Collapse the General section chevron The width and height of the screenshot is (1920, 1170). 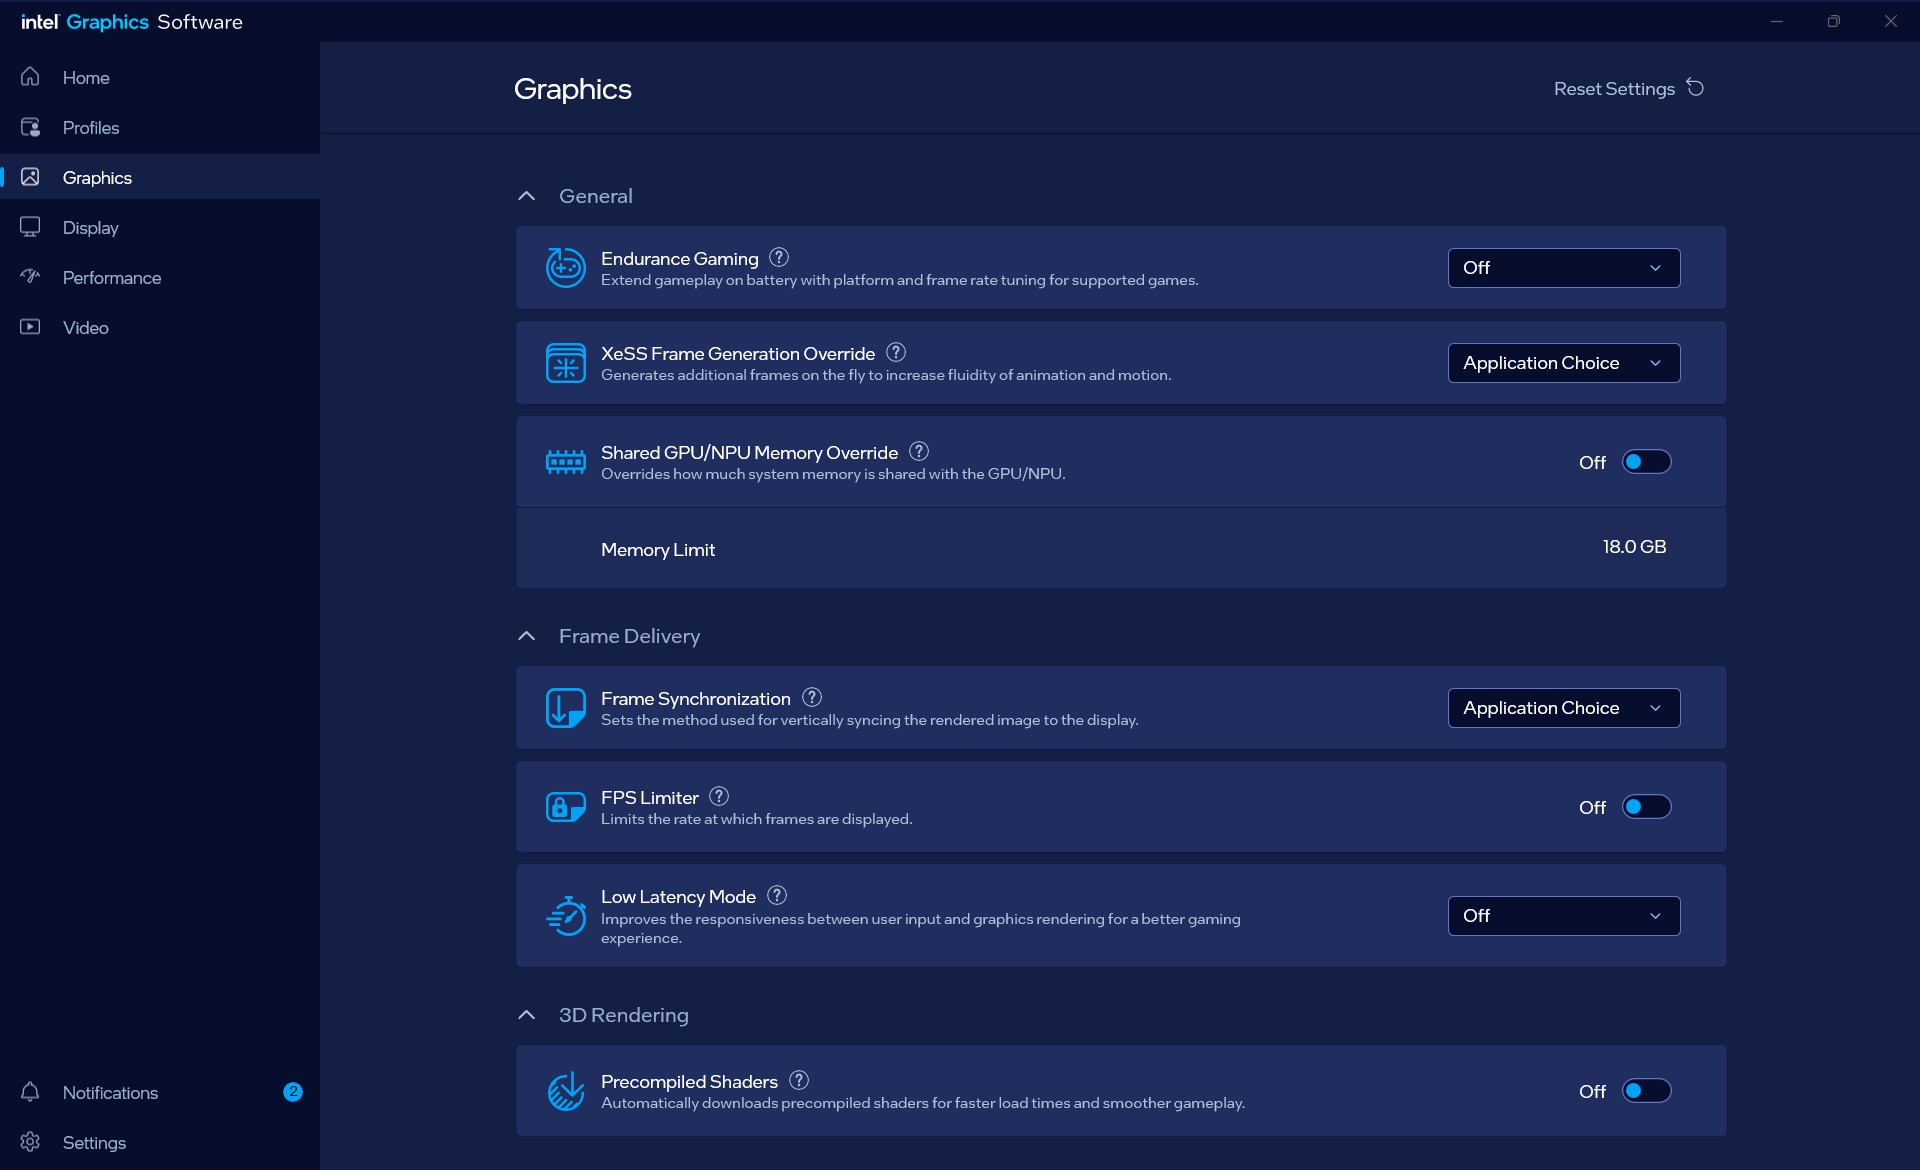(x=527, y=196)
